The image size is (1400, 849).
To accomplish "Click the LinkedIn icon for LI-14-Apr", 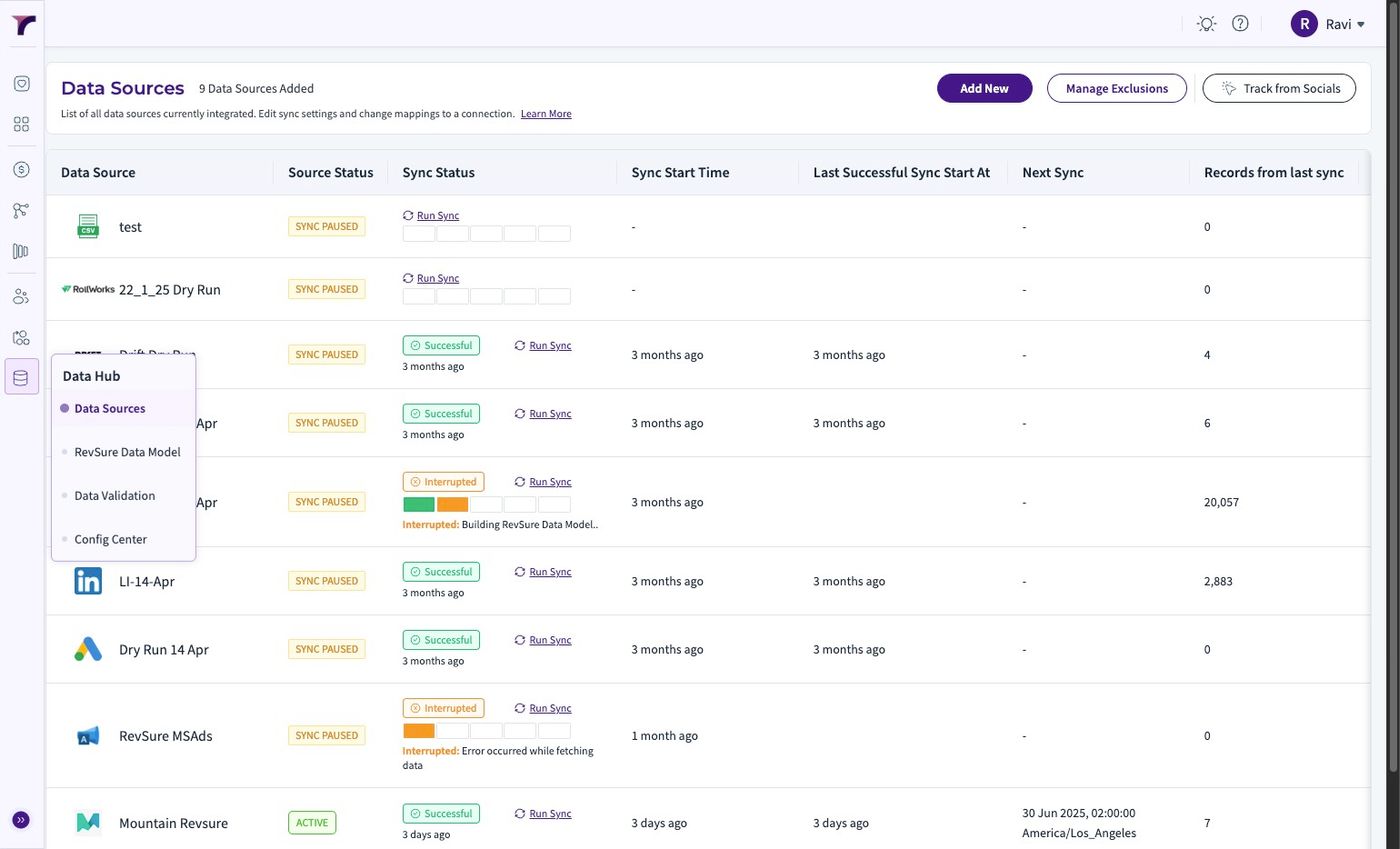I will pyautogui.click(x=88, y=581).
